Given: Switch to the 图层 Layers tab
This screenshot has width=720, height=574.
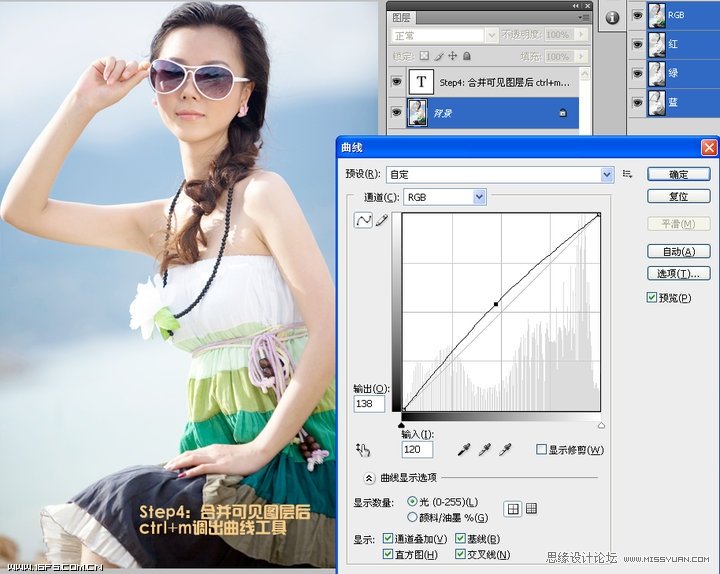Looking at the screenshot, I should click(x=401, y=17).
